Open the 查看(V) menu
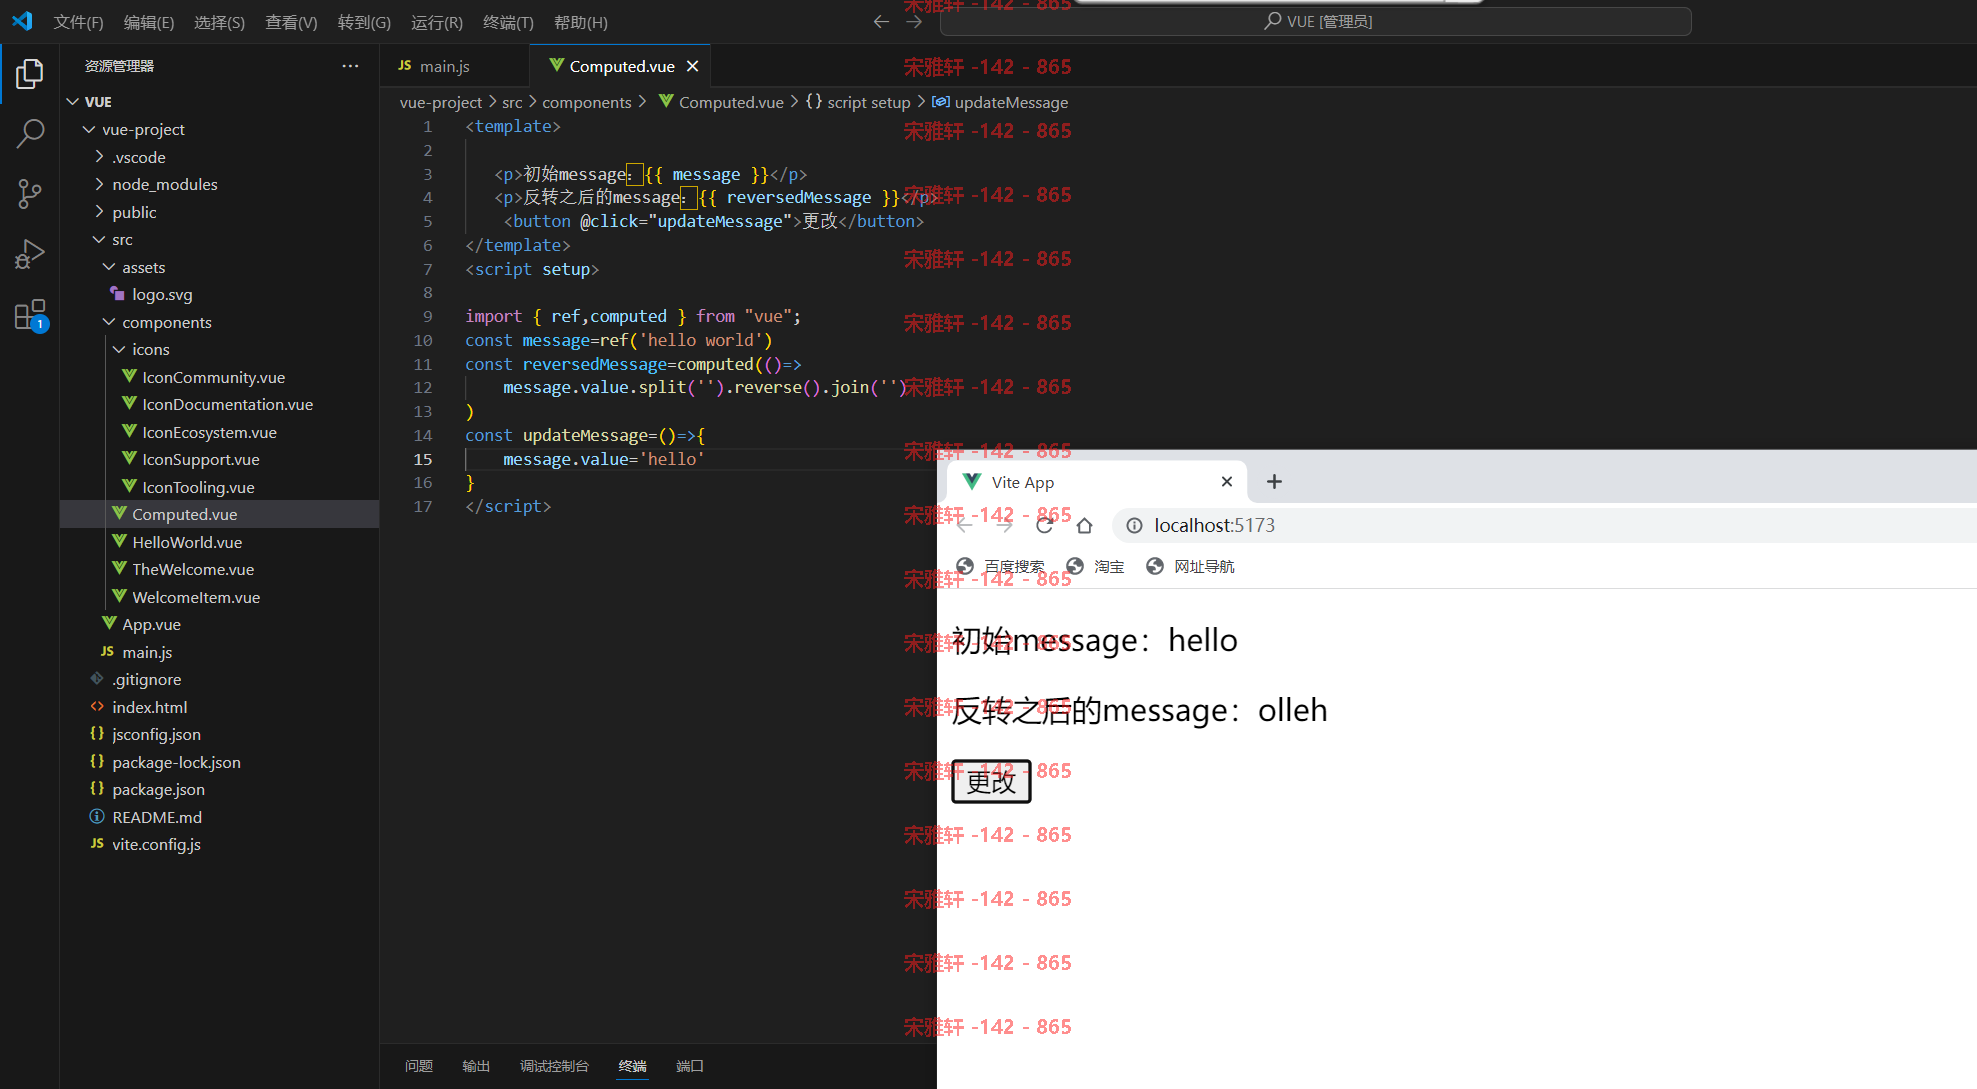1977x1089 pixels. point(291,22)
